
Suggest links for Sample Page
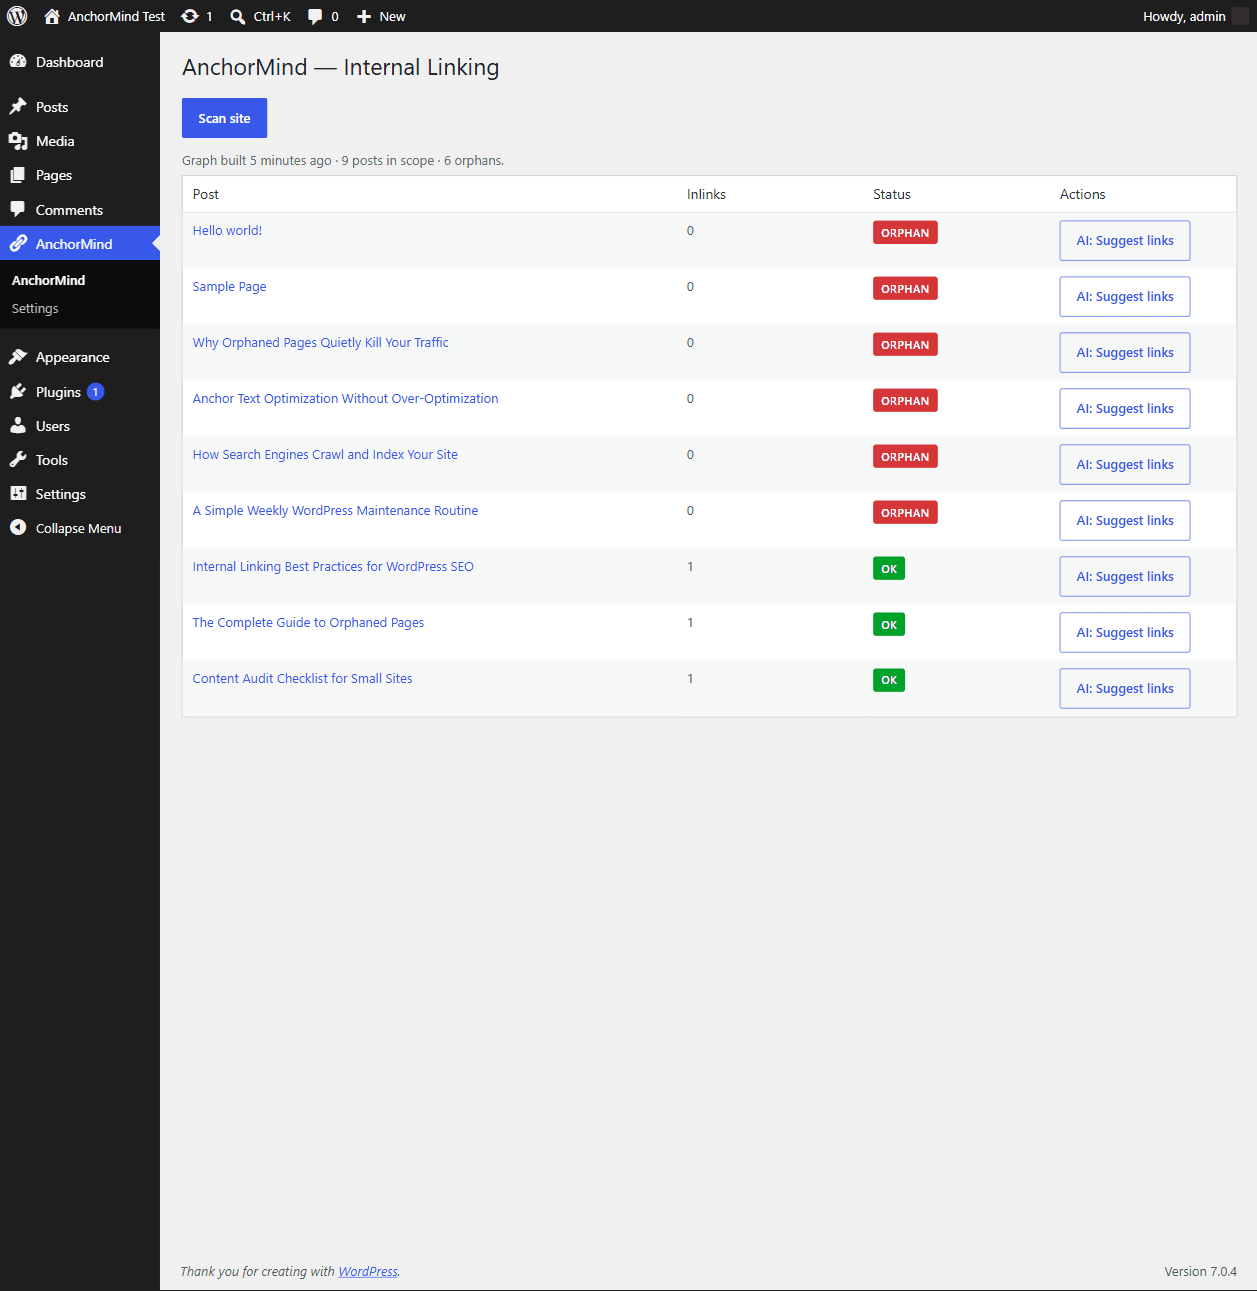[1125, 297]
